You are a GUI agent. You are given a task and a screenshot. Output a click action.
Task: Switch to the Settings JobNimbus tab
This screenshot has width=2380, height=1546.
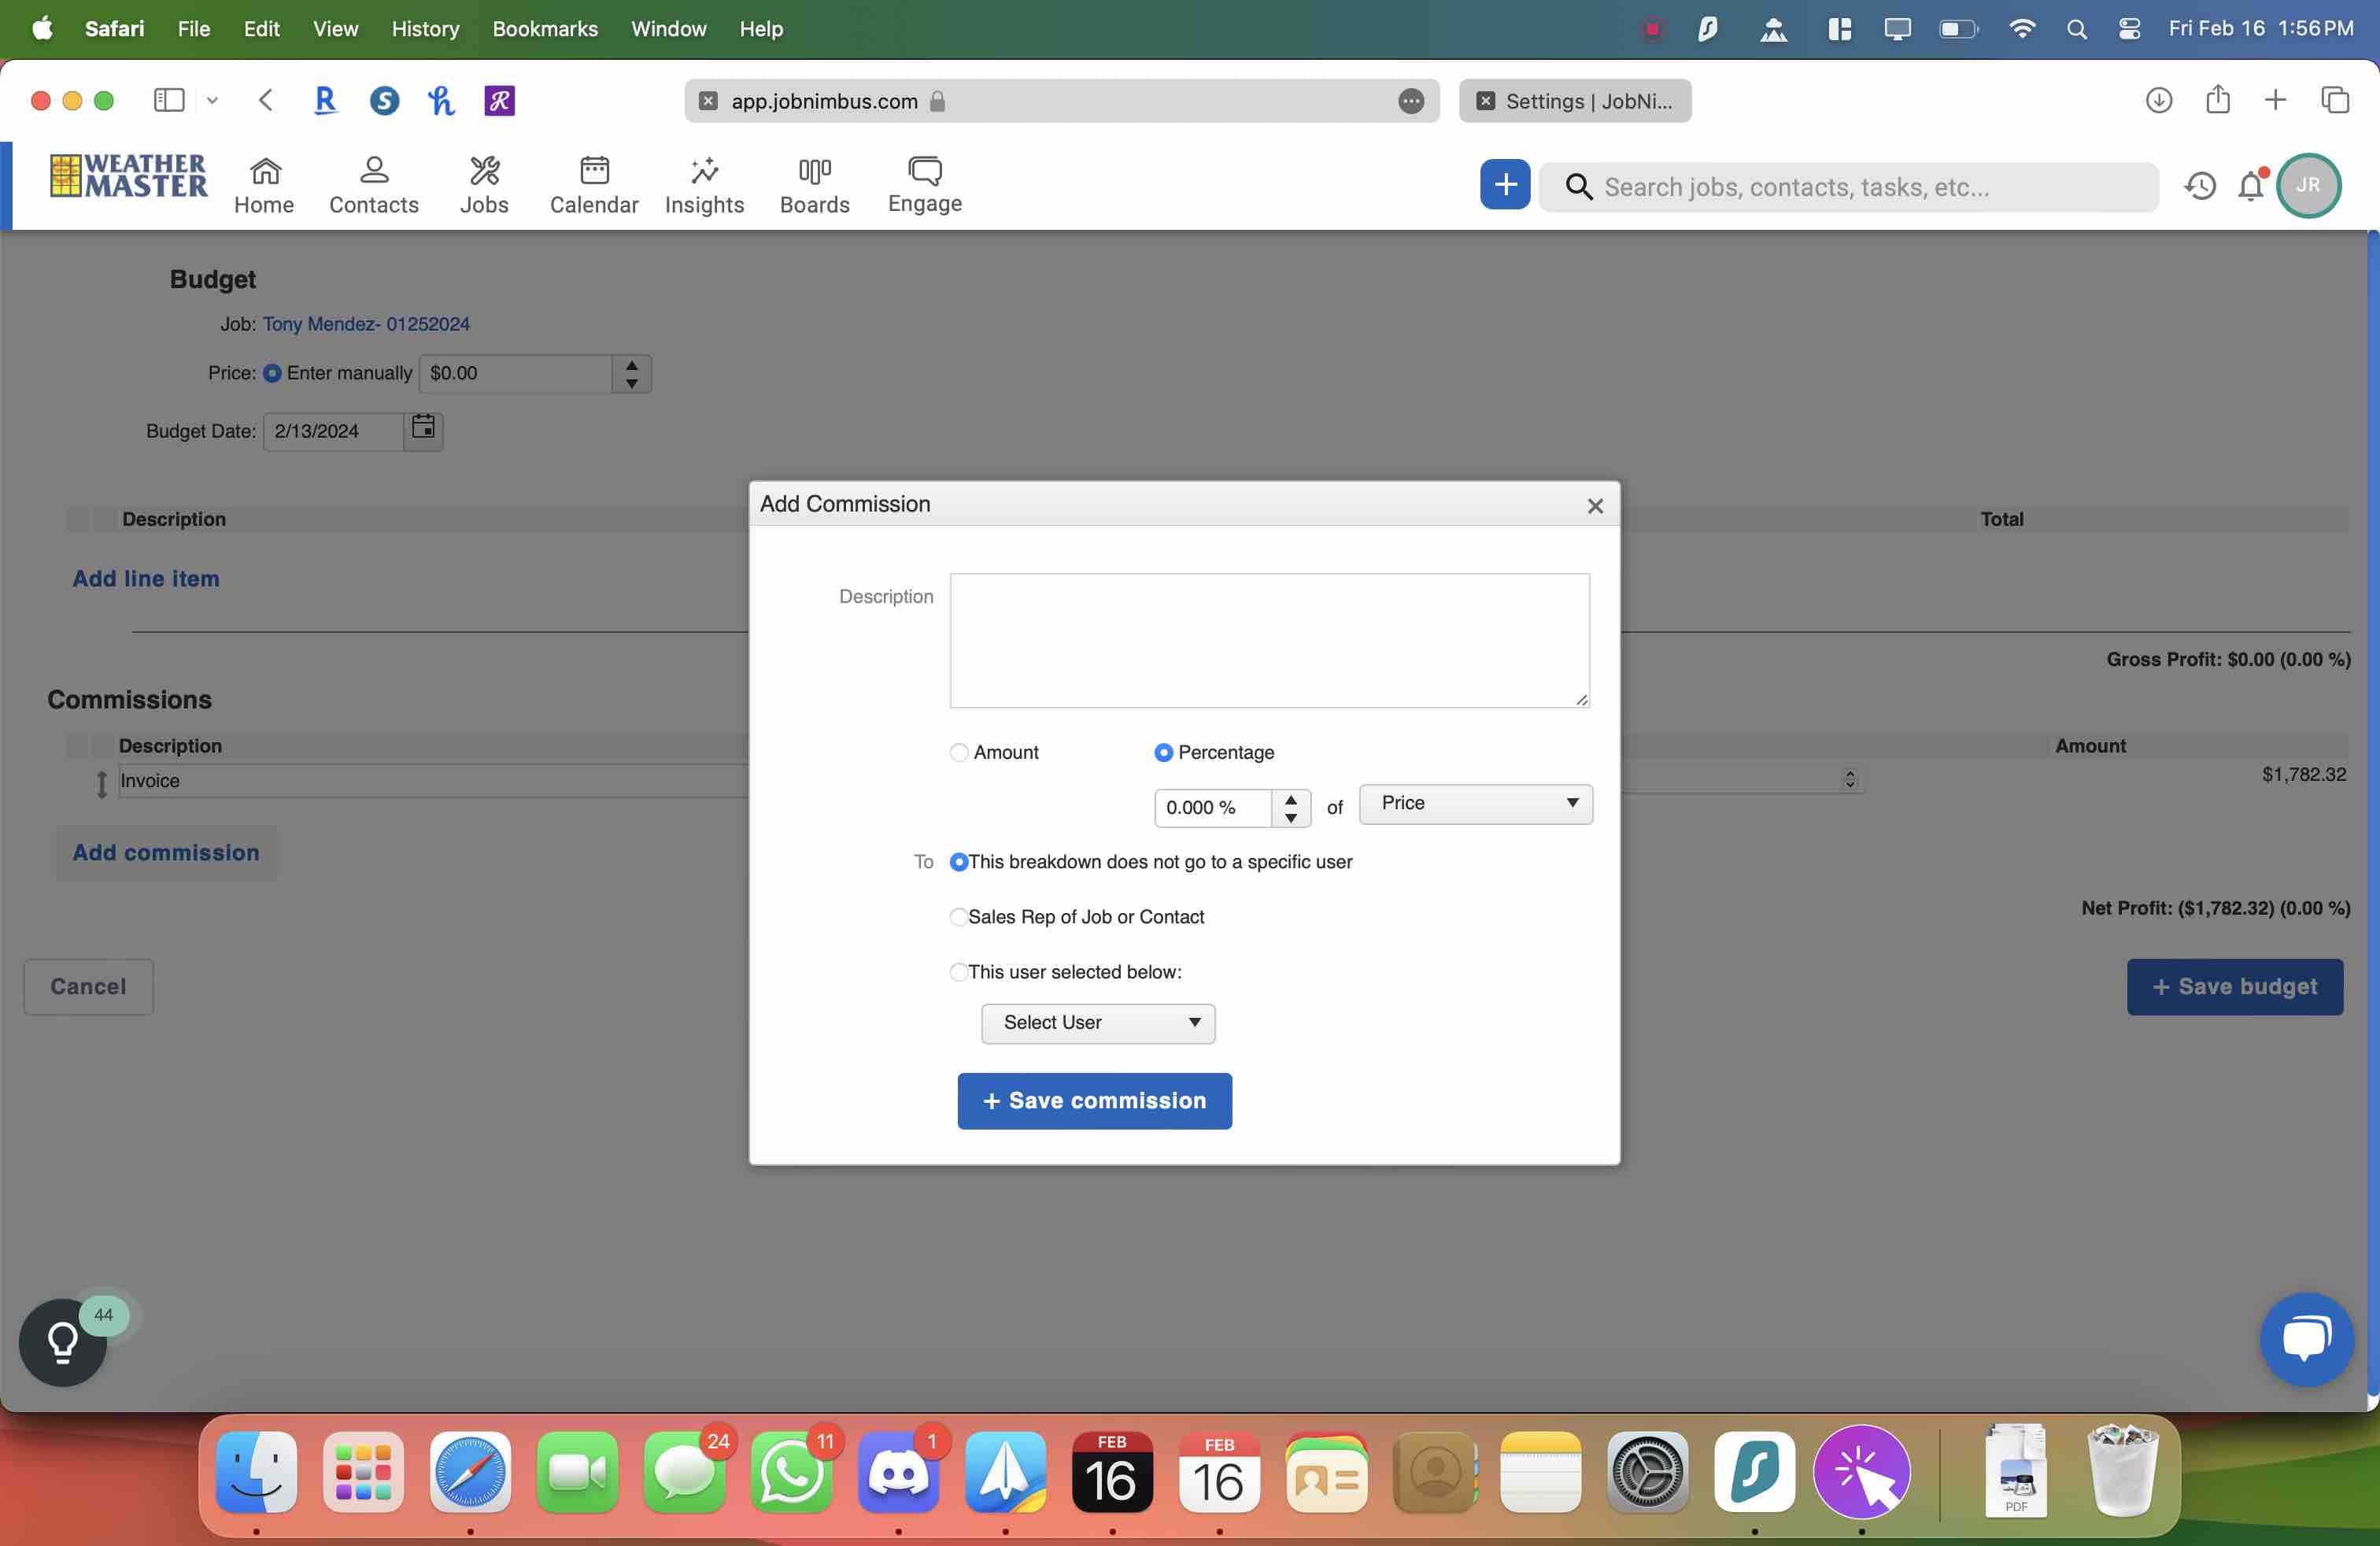tap(1575, 101)
